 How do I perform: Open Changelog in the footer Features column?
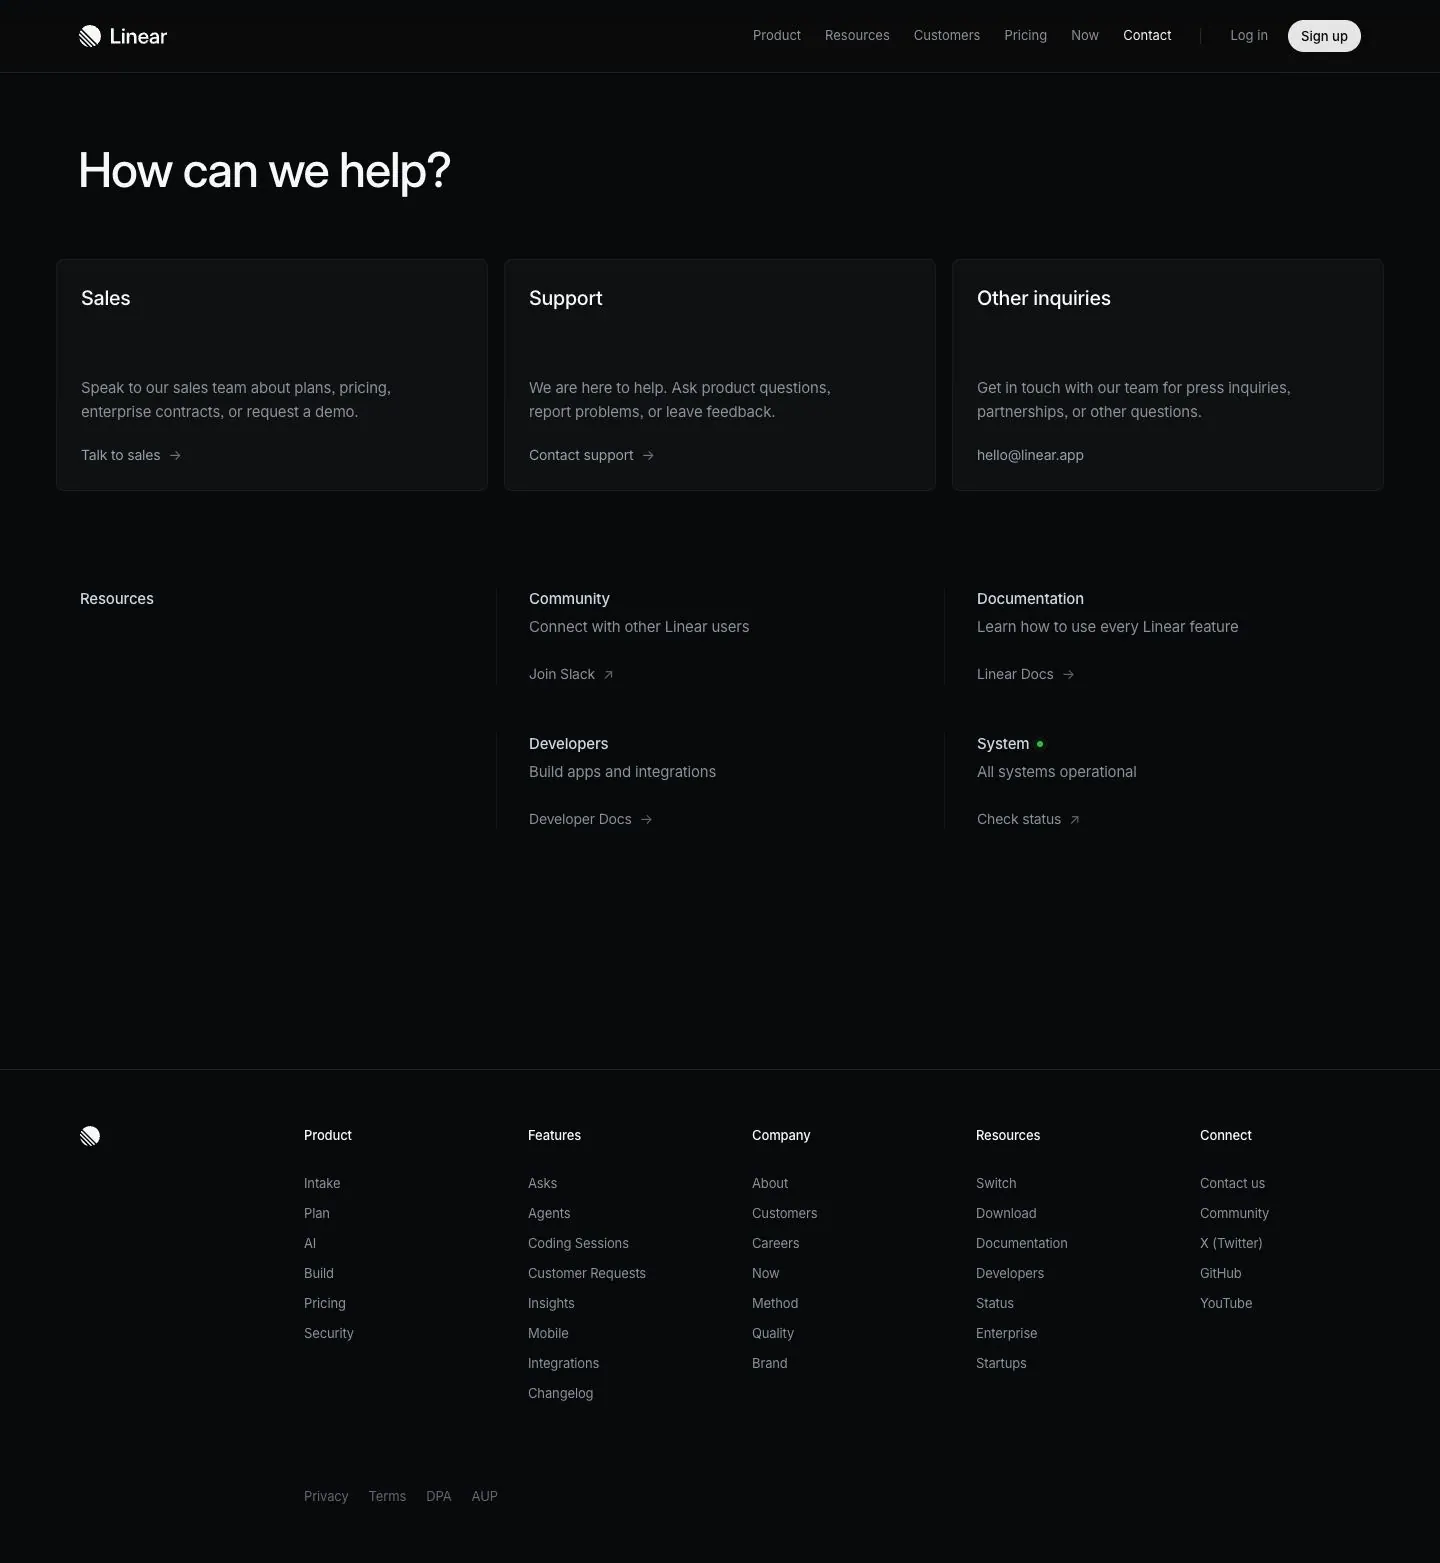[560, 1393]
